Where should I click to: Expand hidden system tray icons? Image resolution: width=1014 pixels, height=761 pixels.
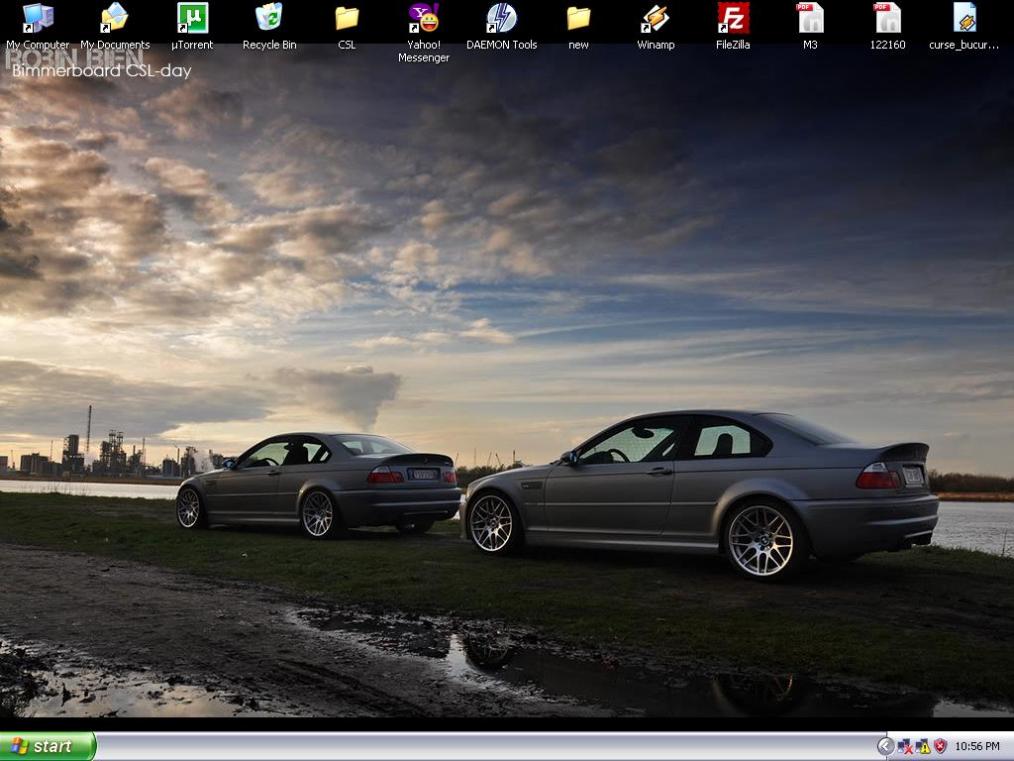click(885, 746)
